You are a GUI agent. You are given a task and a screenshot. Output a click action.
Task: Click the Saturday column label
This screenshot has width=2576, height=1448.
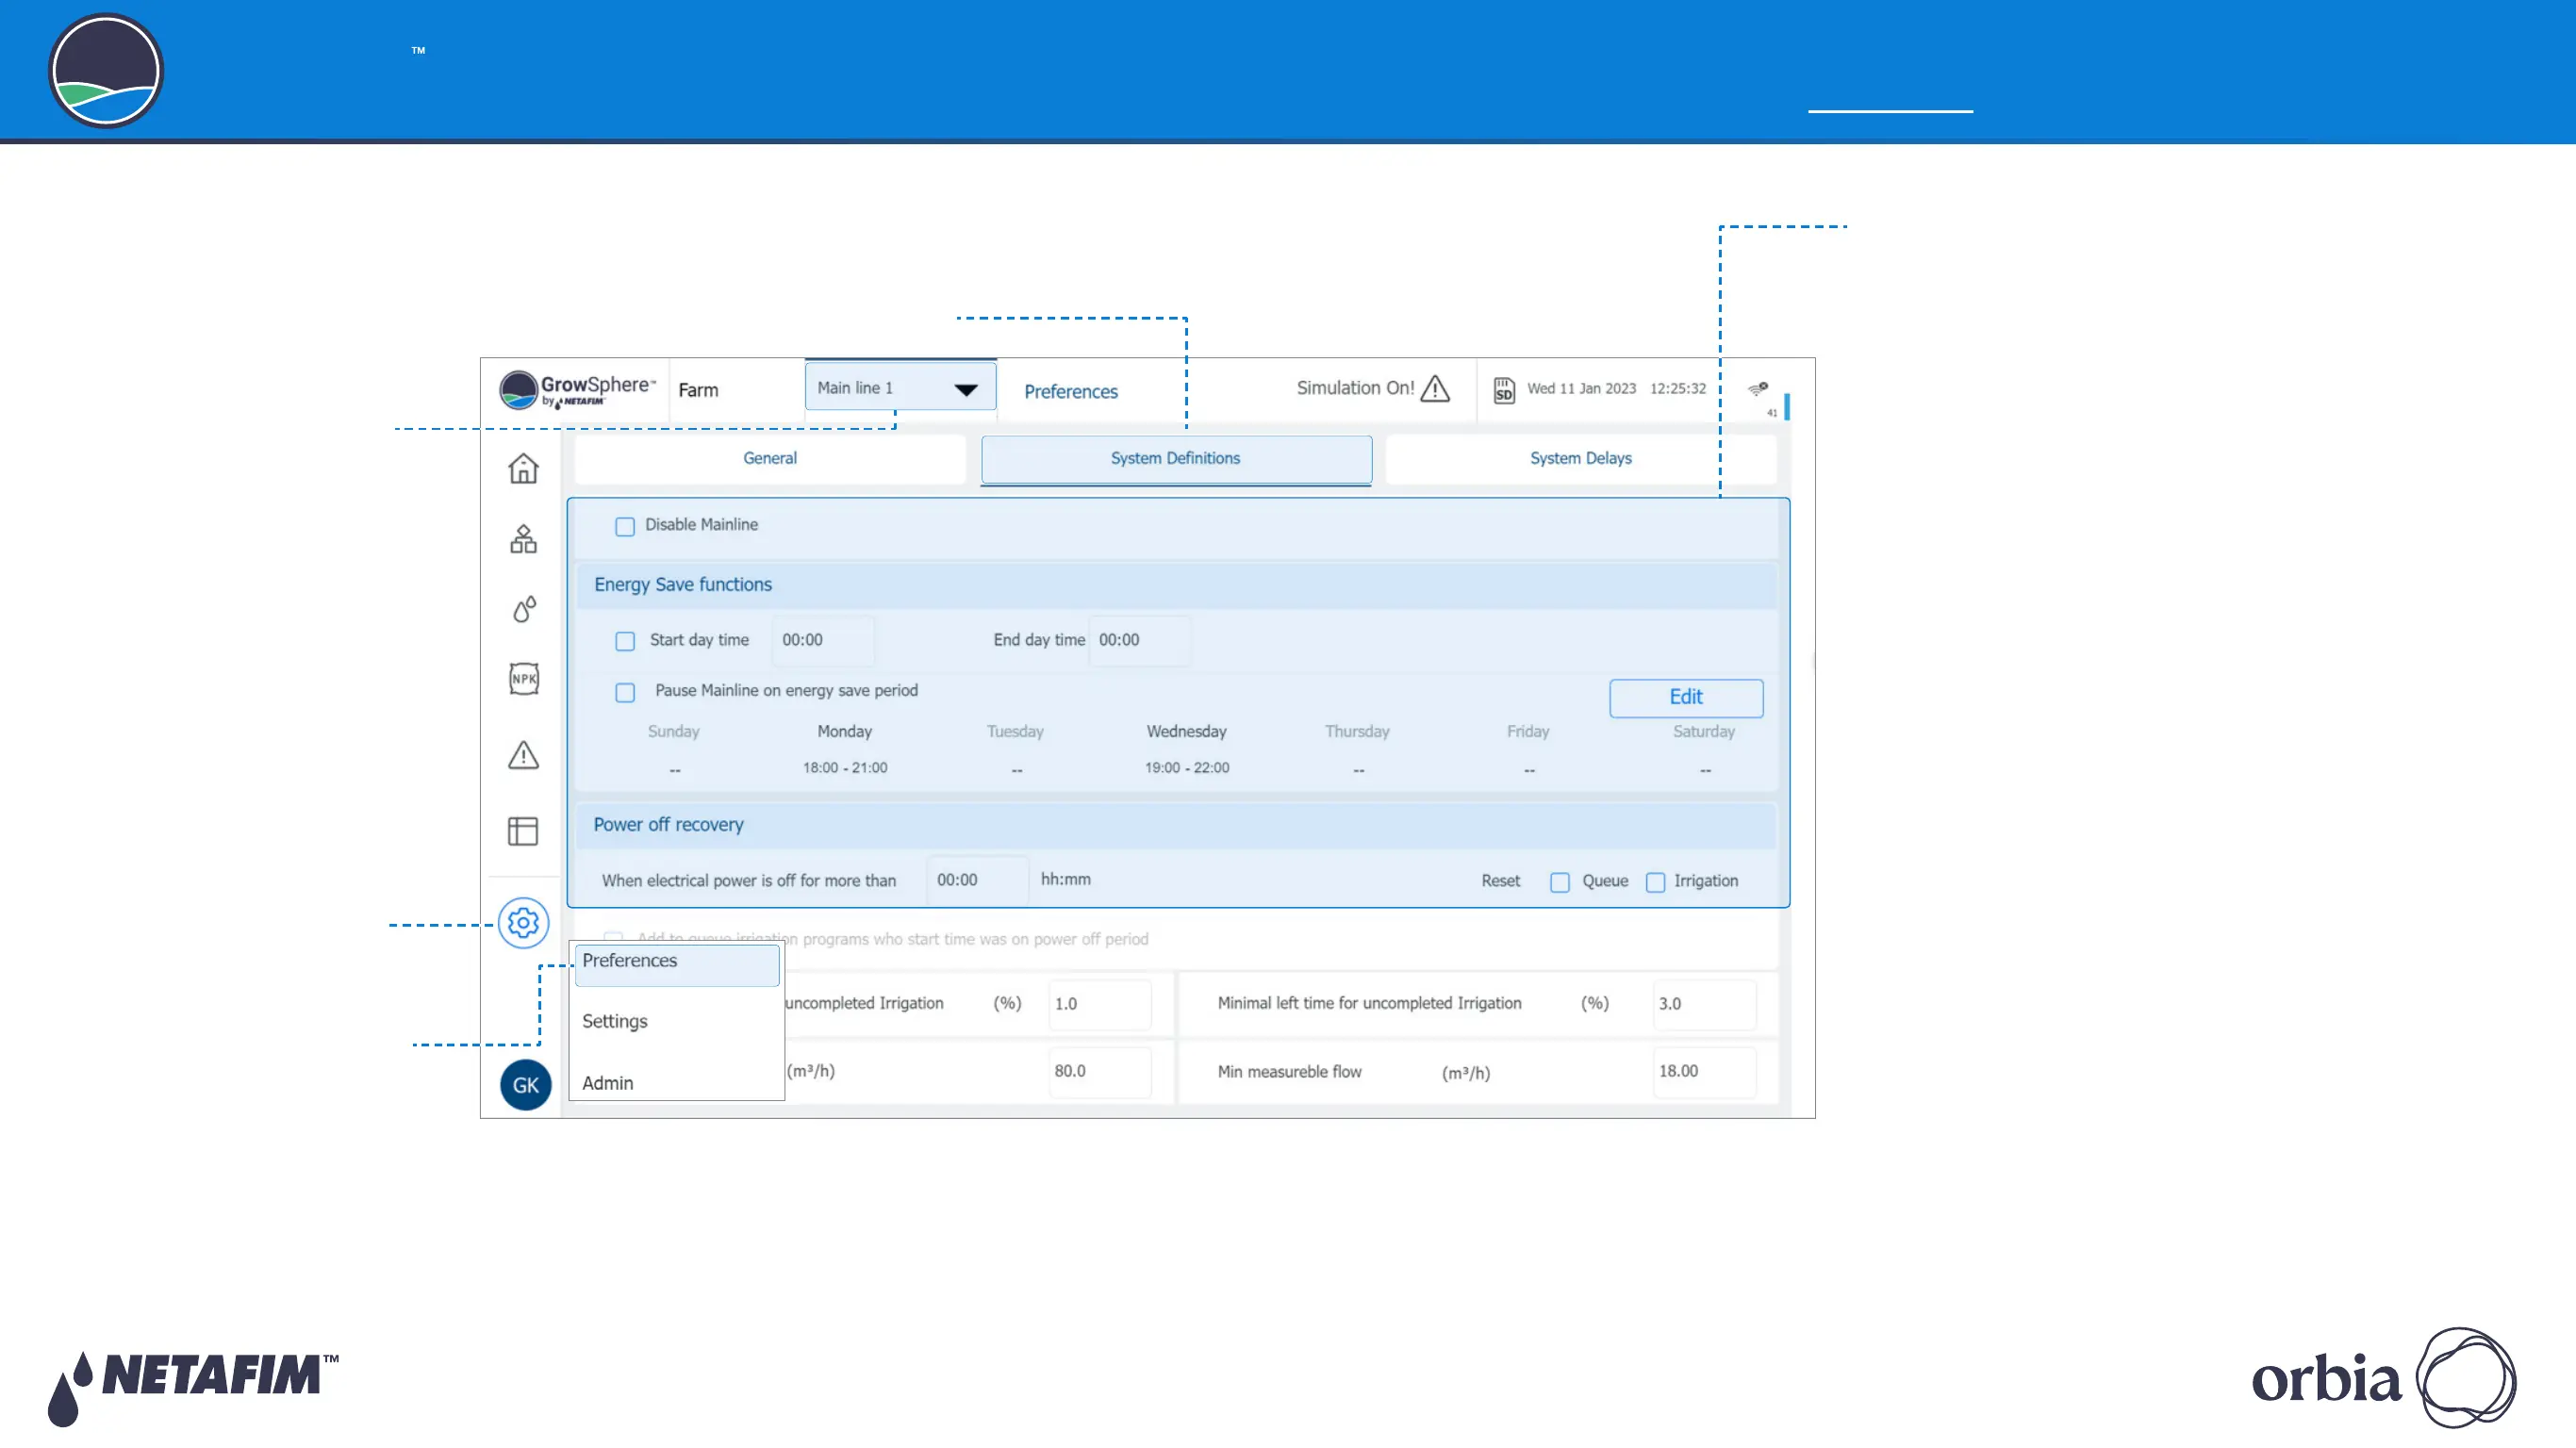point(1704,732)
